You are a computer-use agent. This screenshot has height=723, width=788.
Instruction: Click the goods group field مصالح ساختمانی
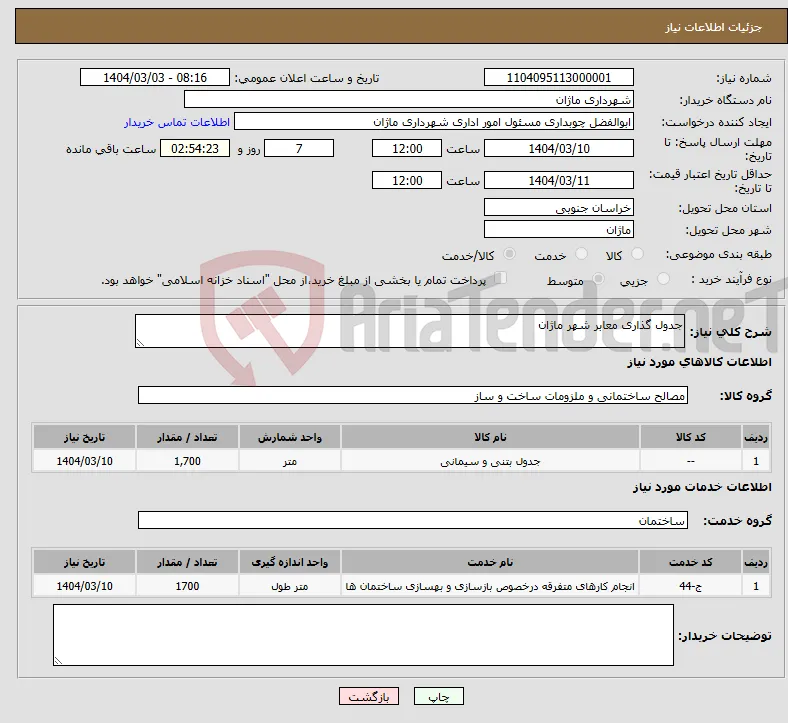pyautogui.click(x=413, y=395)
